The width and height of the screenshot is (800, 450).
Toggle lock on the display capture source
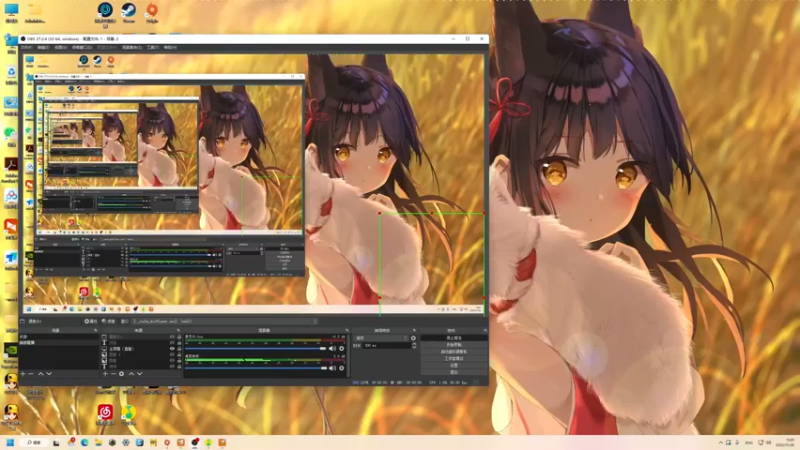(x=179, y=348)
